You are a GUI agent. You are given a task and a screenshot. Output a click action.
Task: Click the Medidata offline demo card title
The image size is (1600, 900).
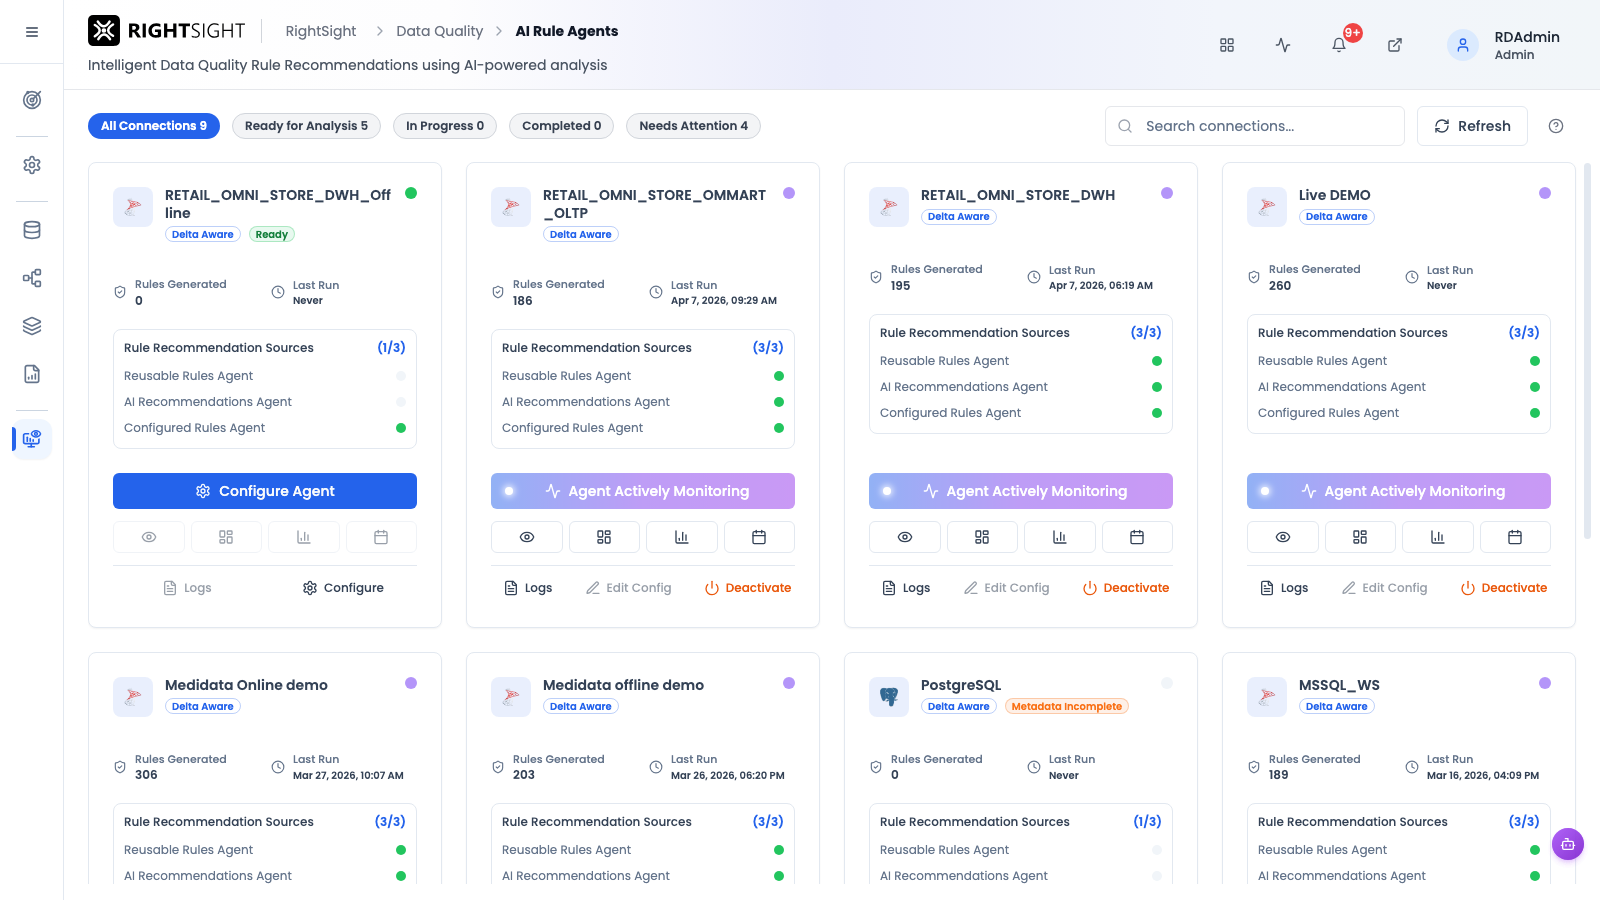pos(623,685)
